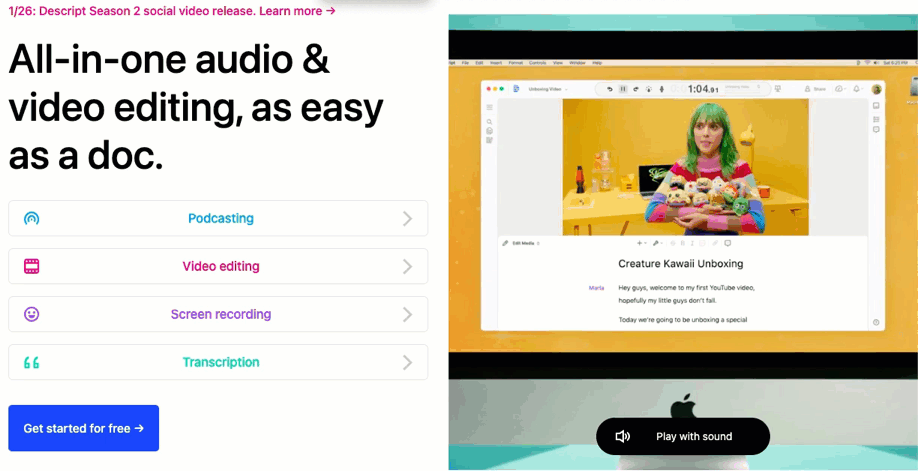Image resolution: width=918 pixels, height=471 pixels.
Task: Click the purple Screen recording smiley icon
Action: [x=32, y=315]
